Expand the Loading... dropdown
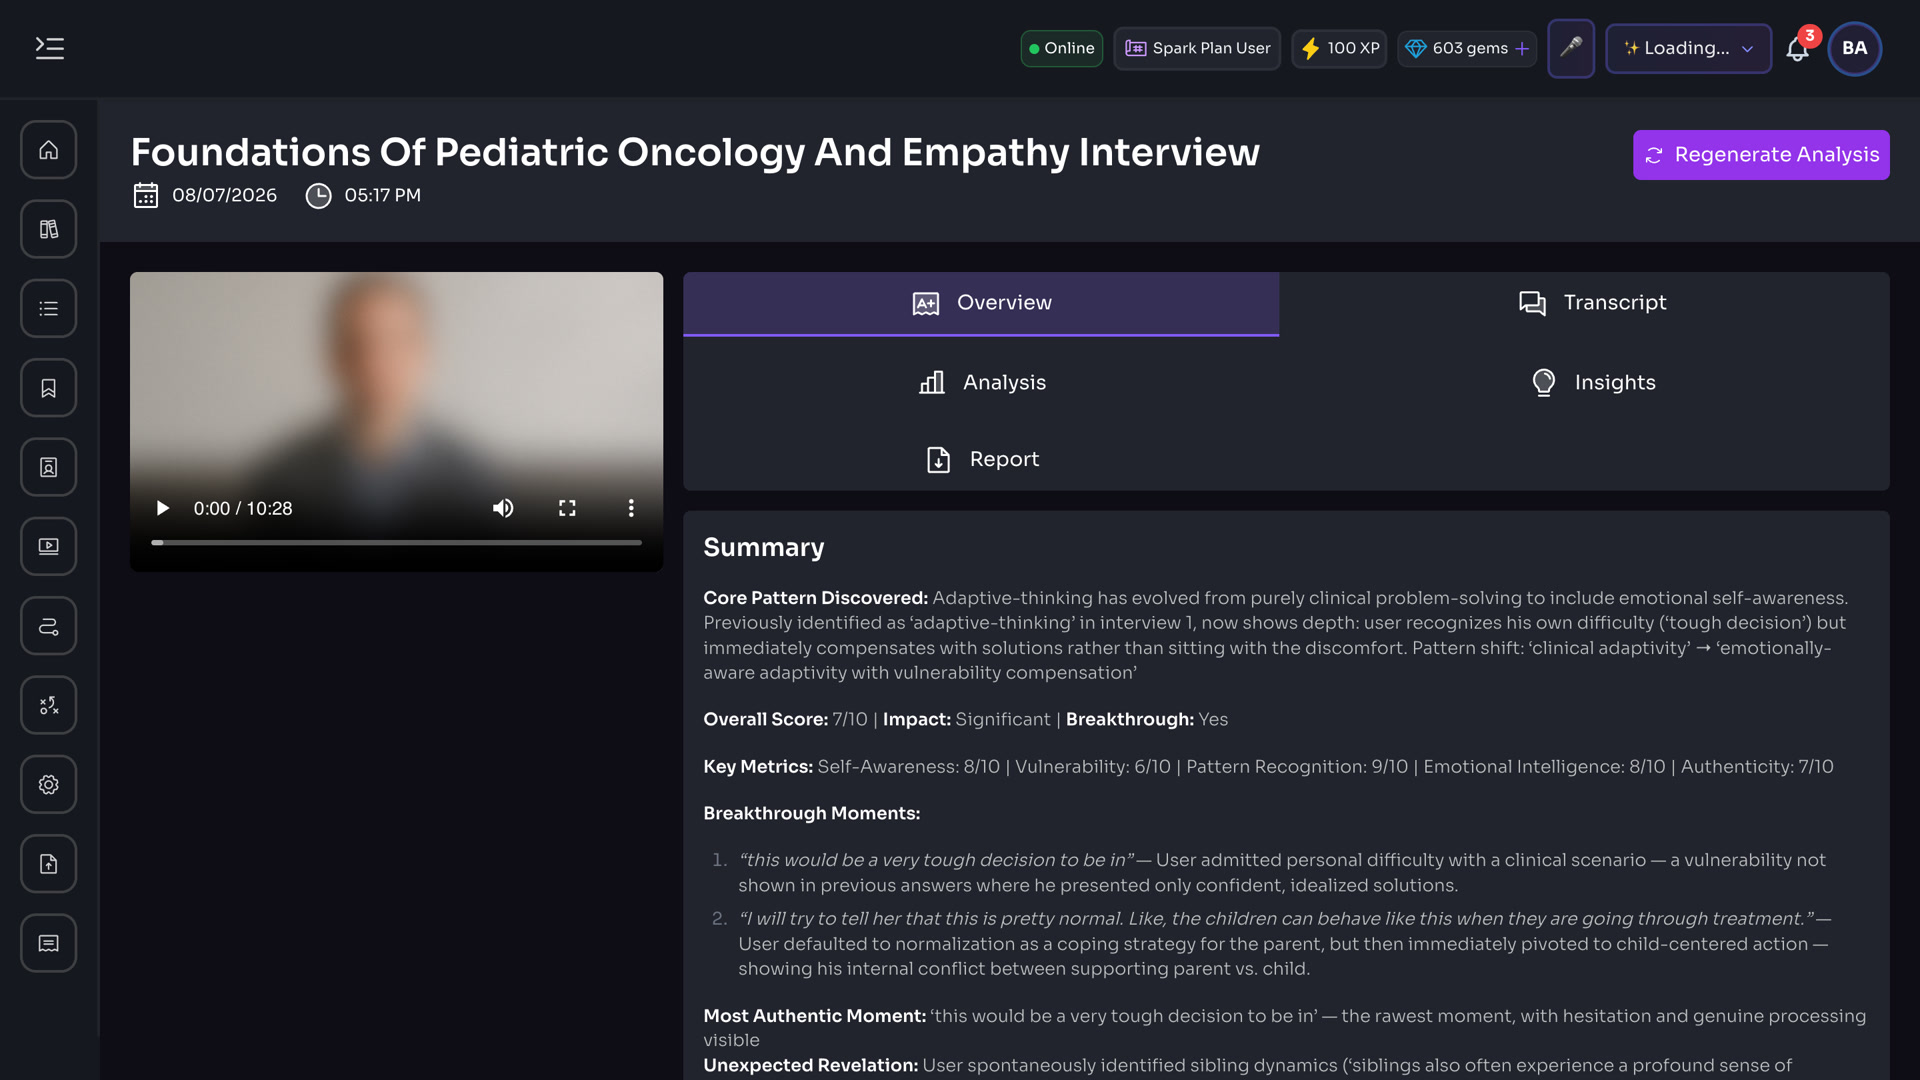1920x1080 pixels. pos(1688,48)
